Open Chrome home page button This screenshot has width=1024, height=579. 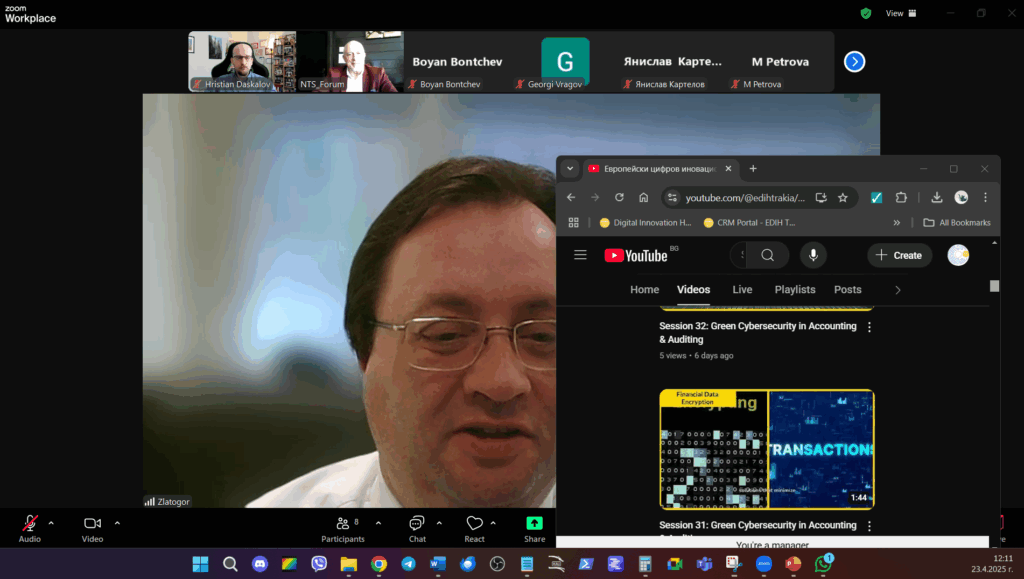(643, 197)
